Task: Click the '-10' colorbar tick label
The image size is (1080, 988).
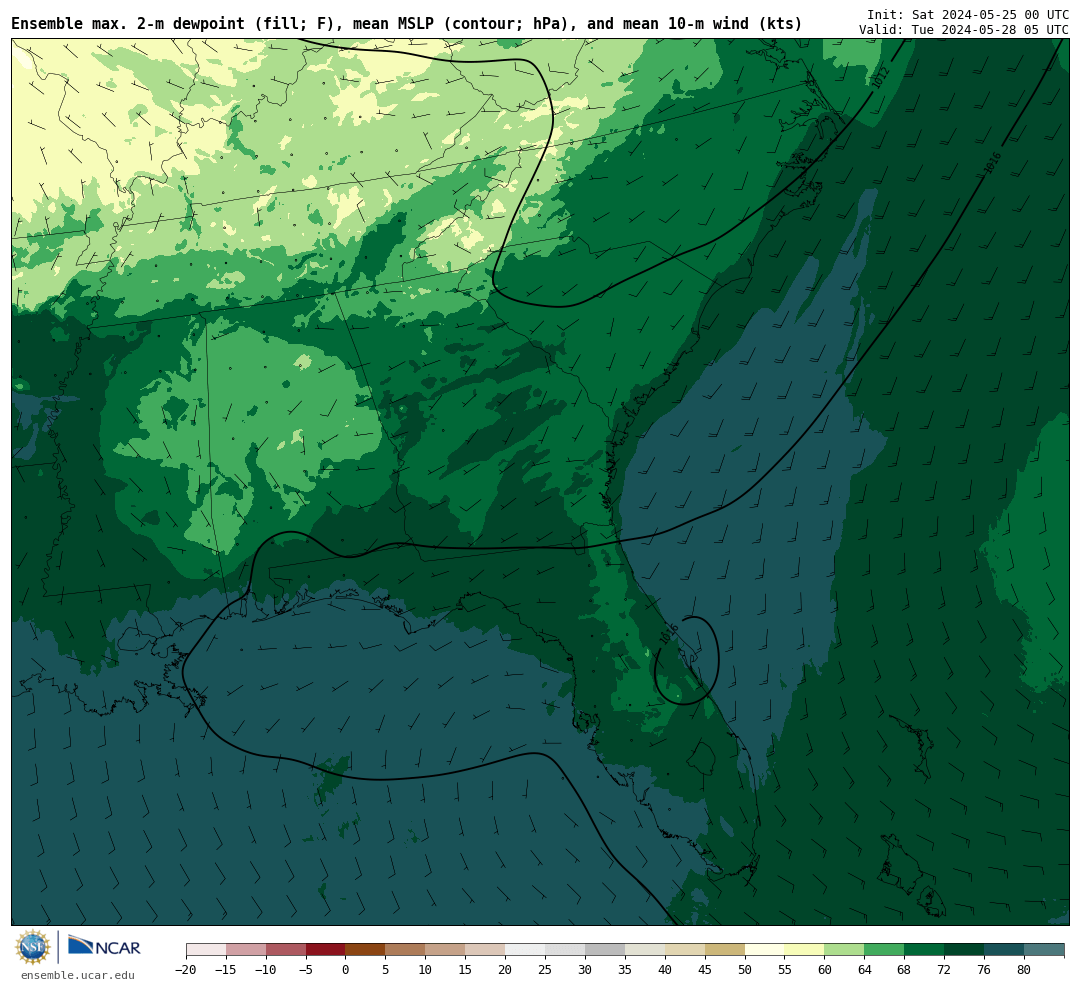Action: click(x=265, y=970)
